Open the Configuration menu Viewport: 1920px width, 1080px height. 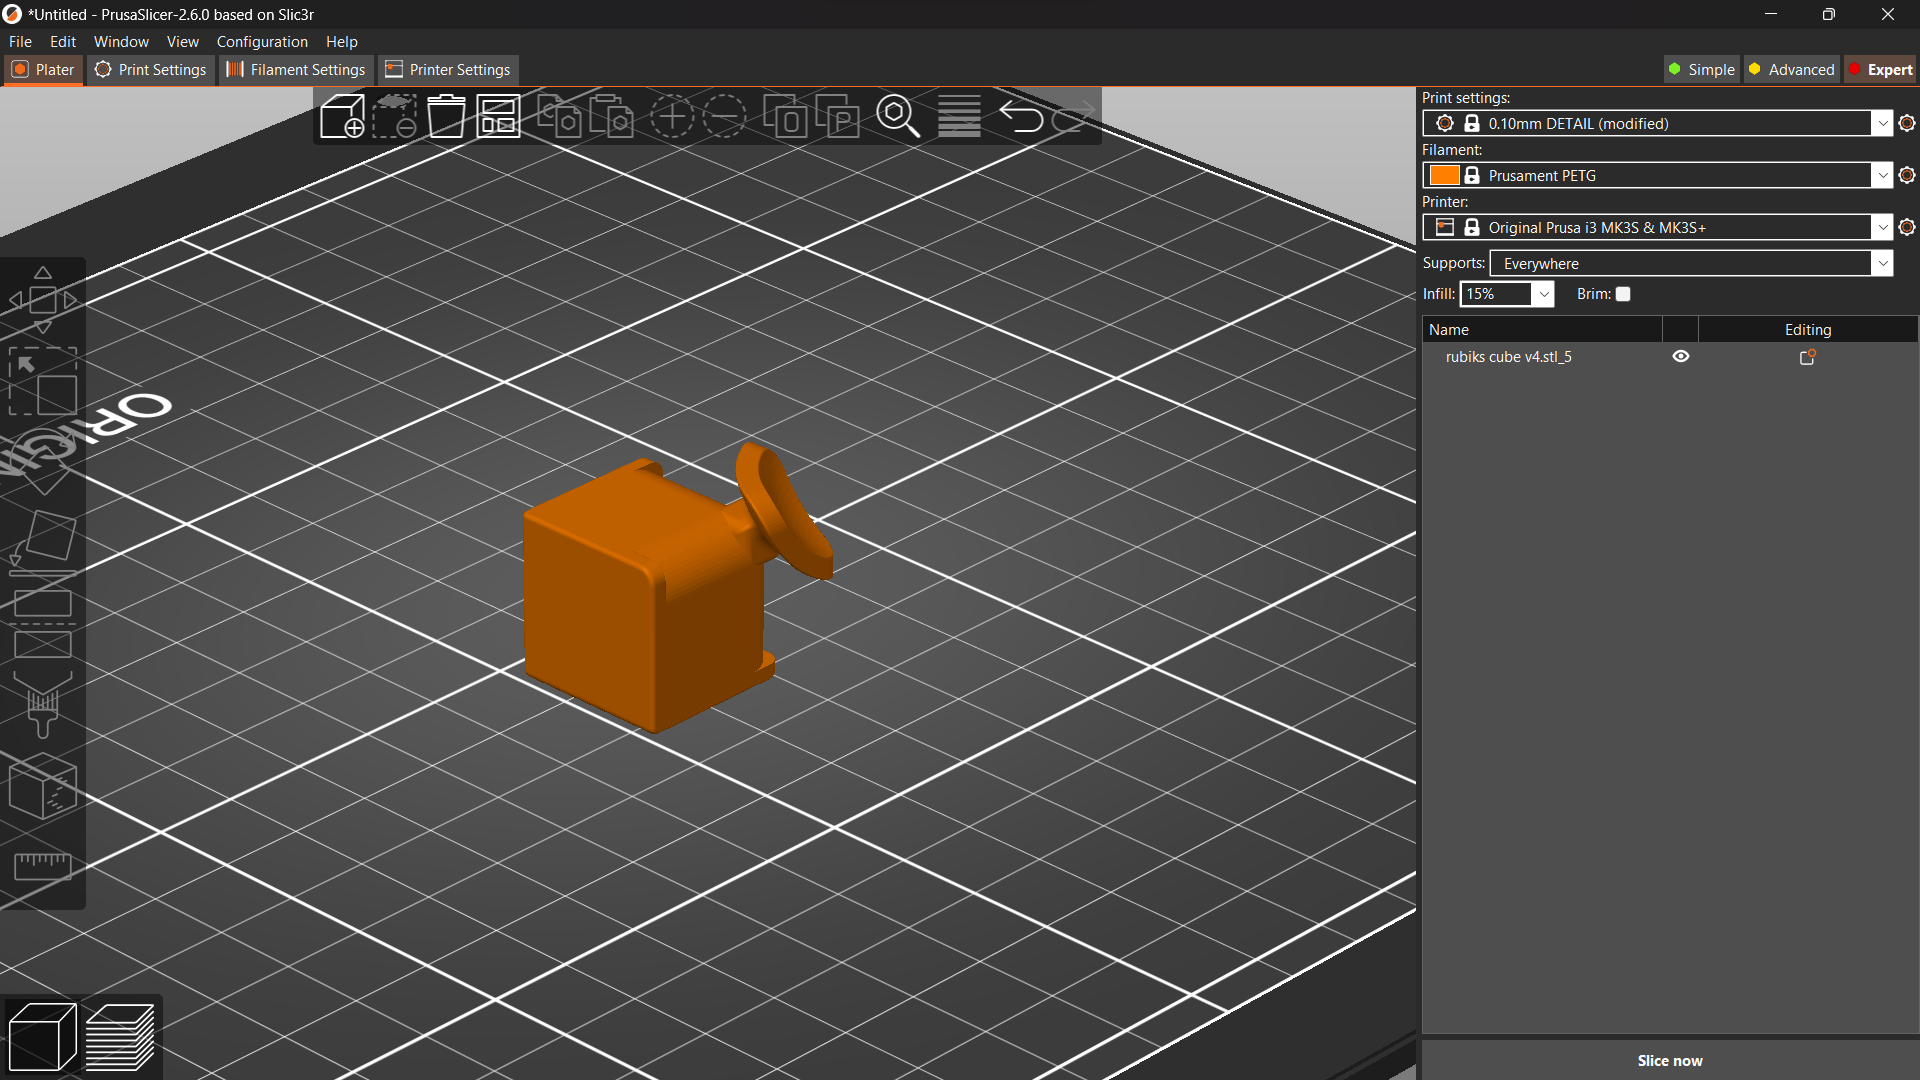[x=261, y=41]
